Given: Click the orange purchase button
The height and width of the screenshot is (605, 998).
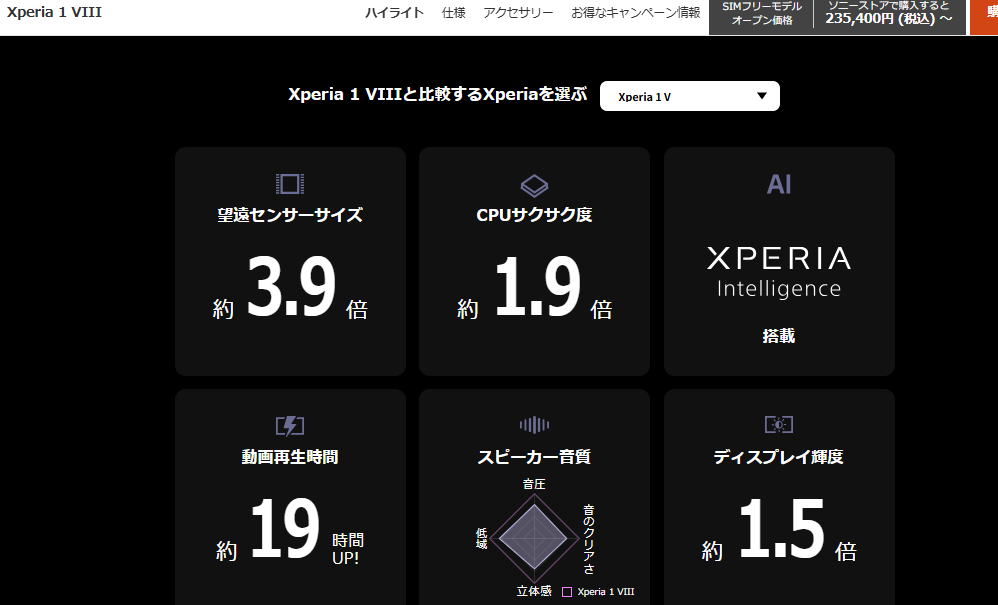Looking at the screenshot, I should pos(983,17).
